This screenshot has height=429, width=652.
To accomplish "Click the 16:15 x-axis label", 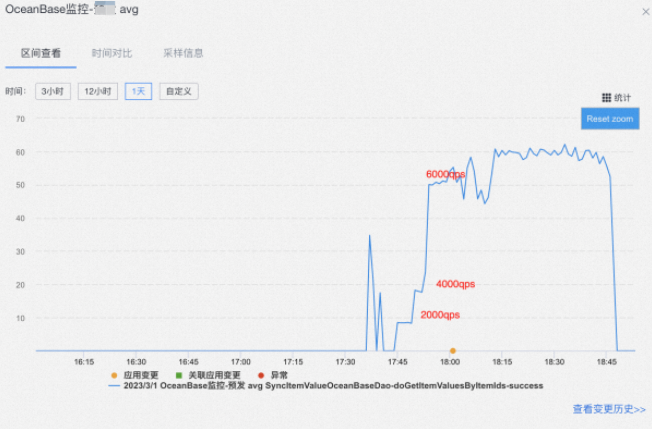I will [x=84, y=362].
